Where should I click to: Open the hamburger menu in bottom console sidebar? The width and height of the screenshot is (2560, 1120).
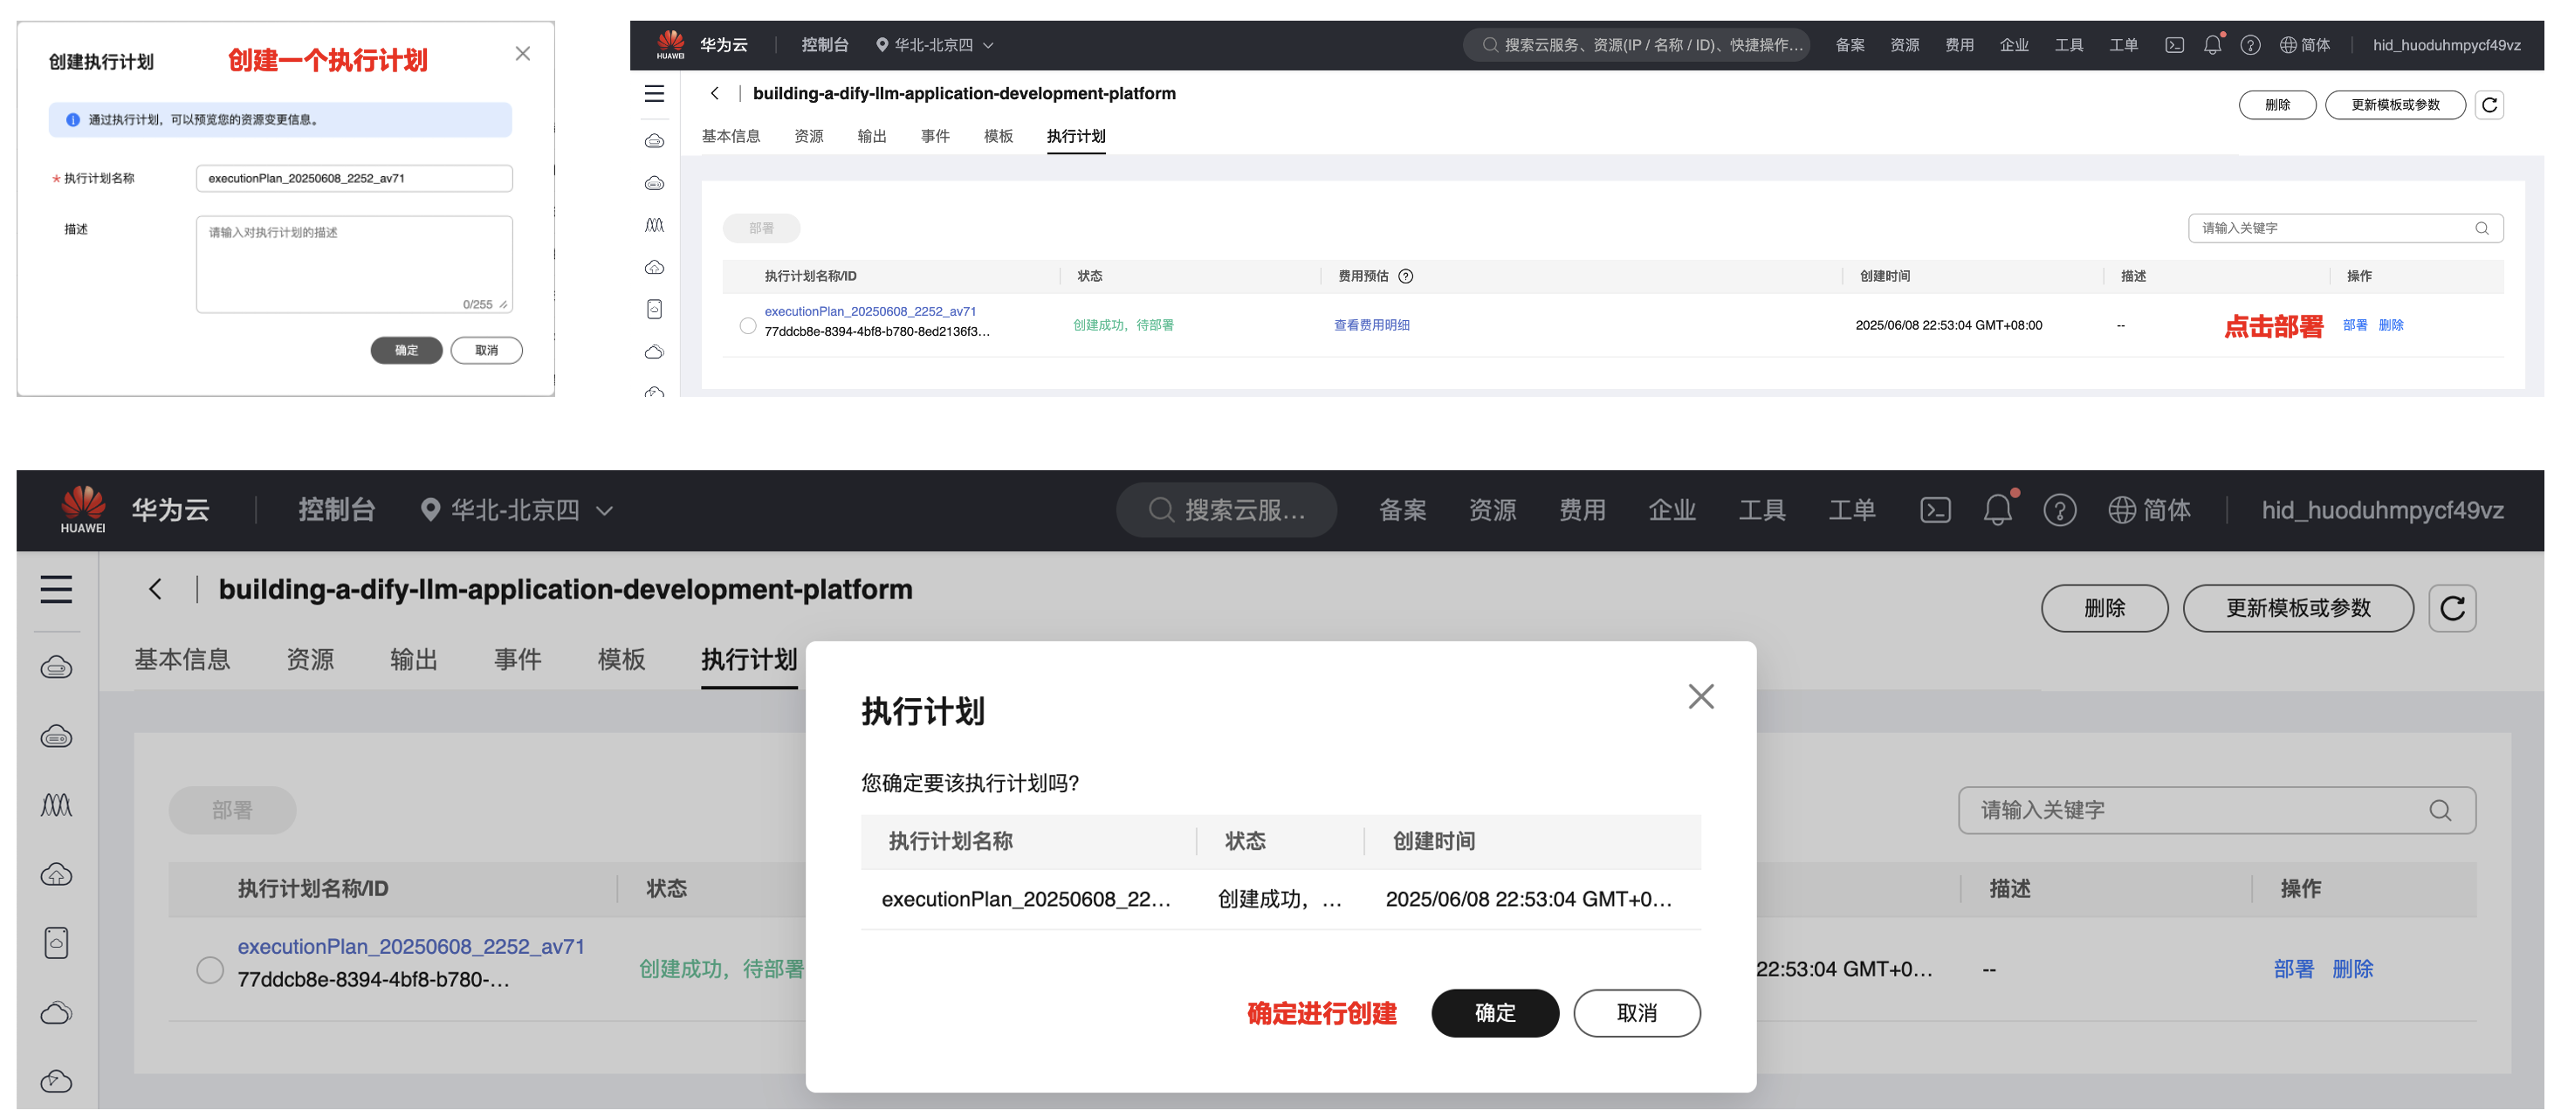coord(56,589)
